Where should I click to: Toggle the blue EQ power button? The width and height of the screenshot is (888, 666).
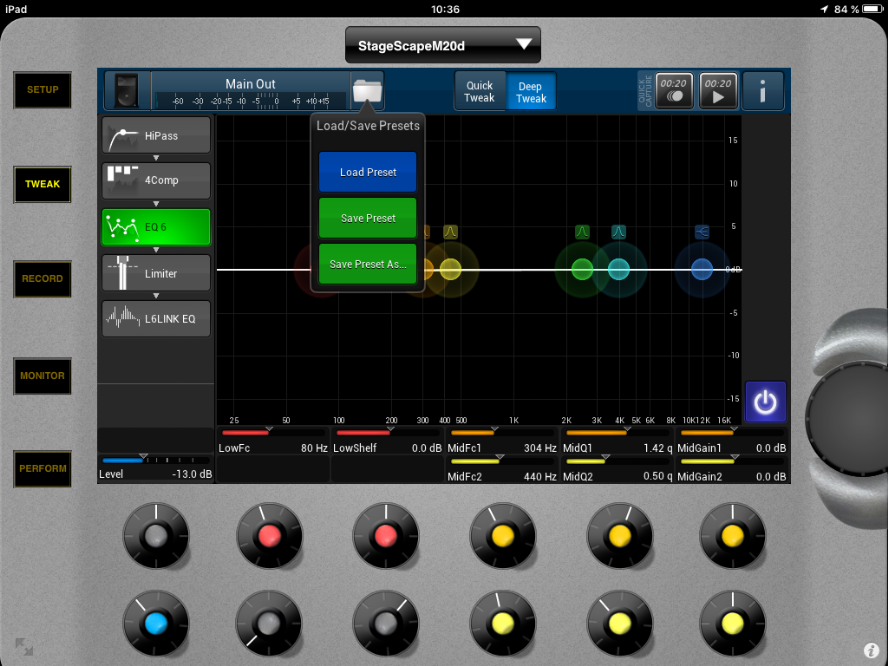pyautogui.click(x=765, y=402)
